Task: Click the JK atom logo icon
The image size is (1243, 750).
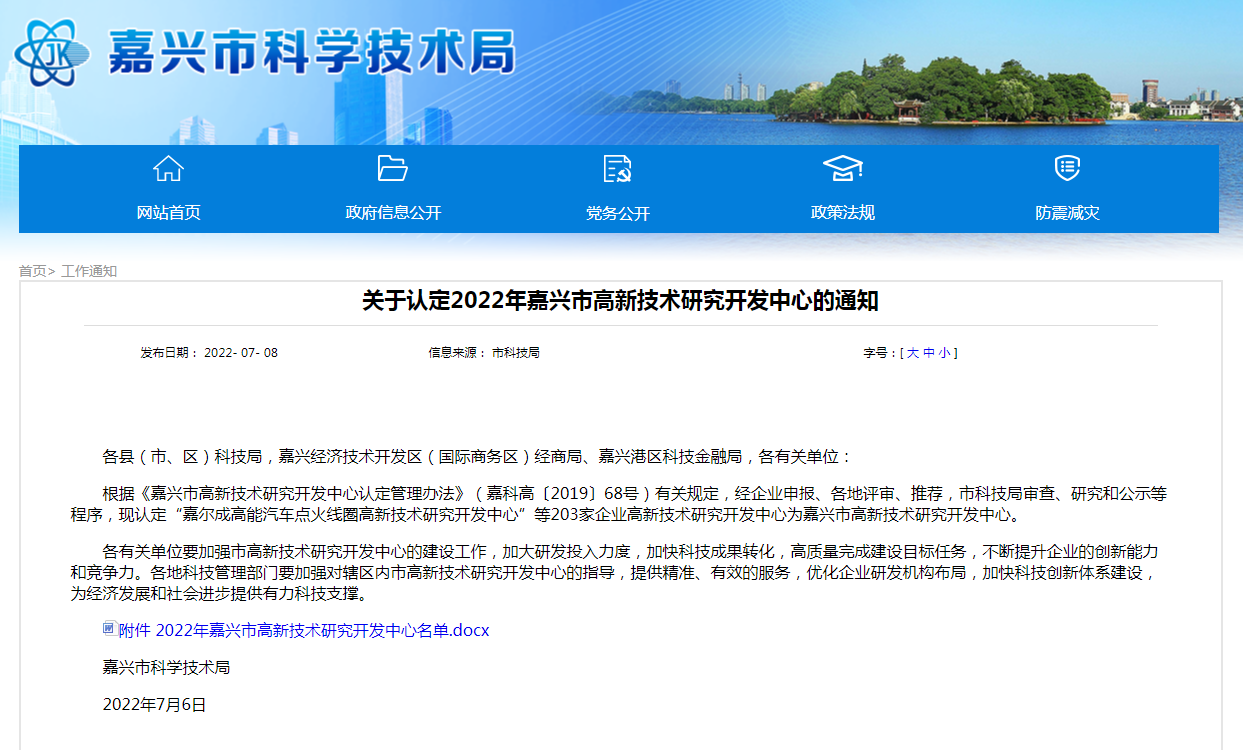Action: pos(52,53)
